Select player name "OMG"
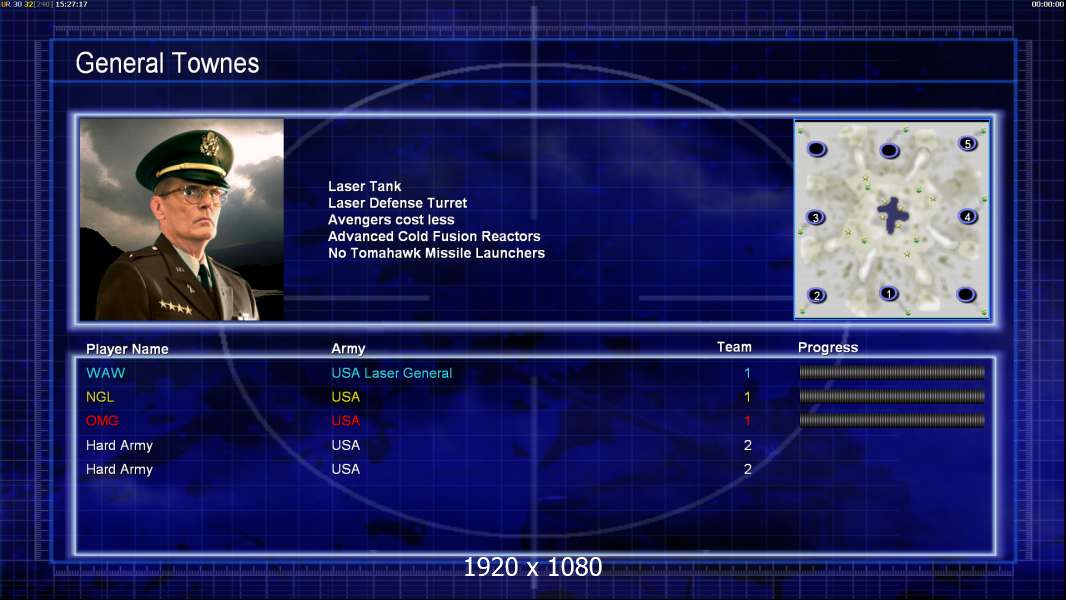The height and width of the screenshot is (600, 1066). click(x=102, y=421)
